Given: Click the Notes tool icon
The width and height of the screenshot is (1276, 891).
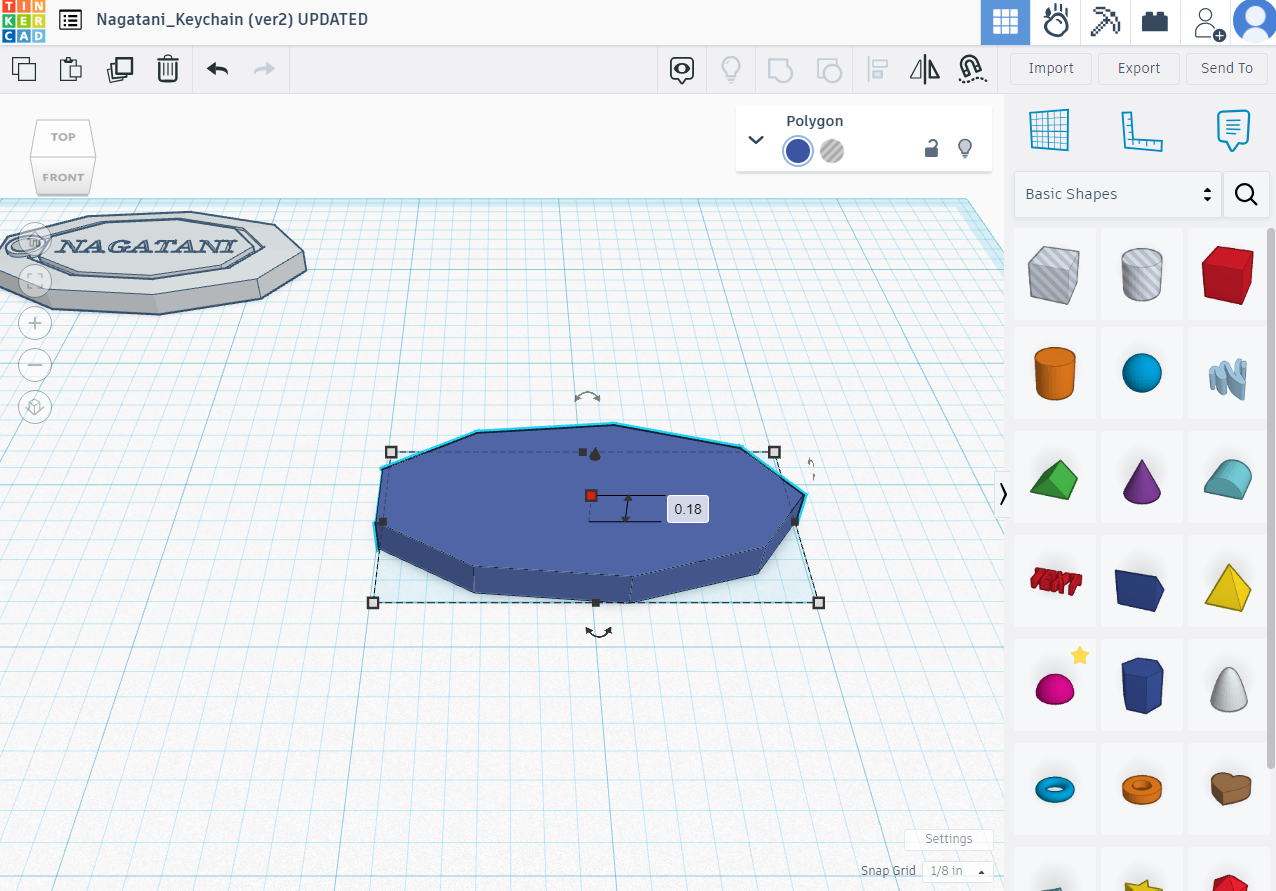Looking at the screenshot, I should click(x=1233, y=130).
